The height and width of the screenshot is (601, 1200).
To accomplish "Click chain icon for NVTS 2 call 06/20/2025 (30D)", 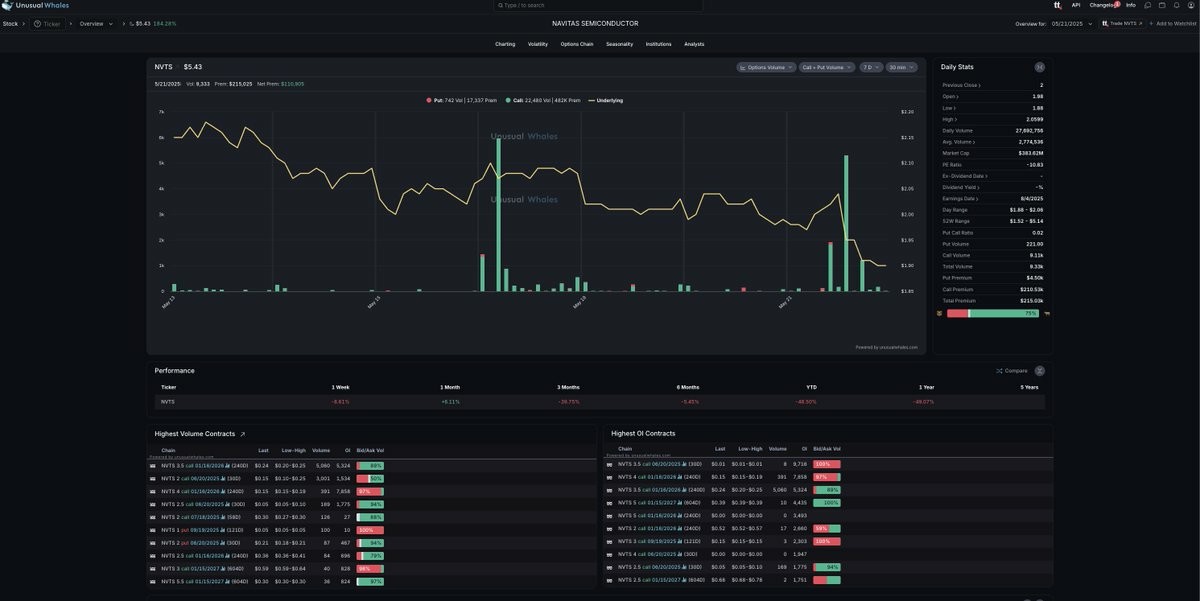I will 153,479.
